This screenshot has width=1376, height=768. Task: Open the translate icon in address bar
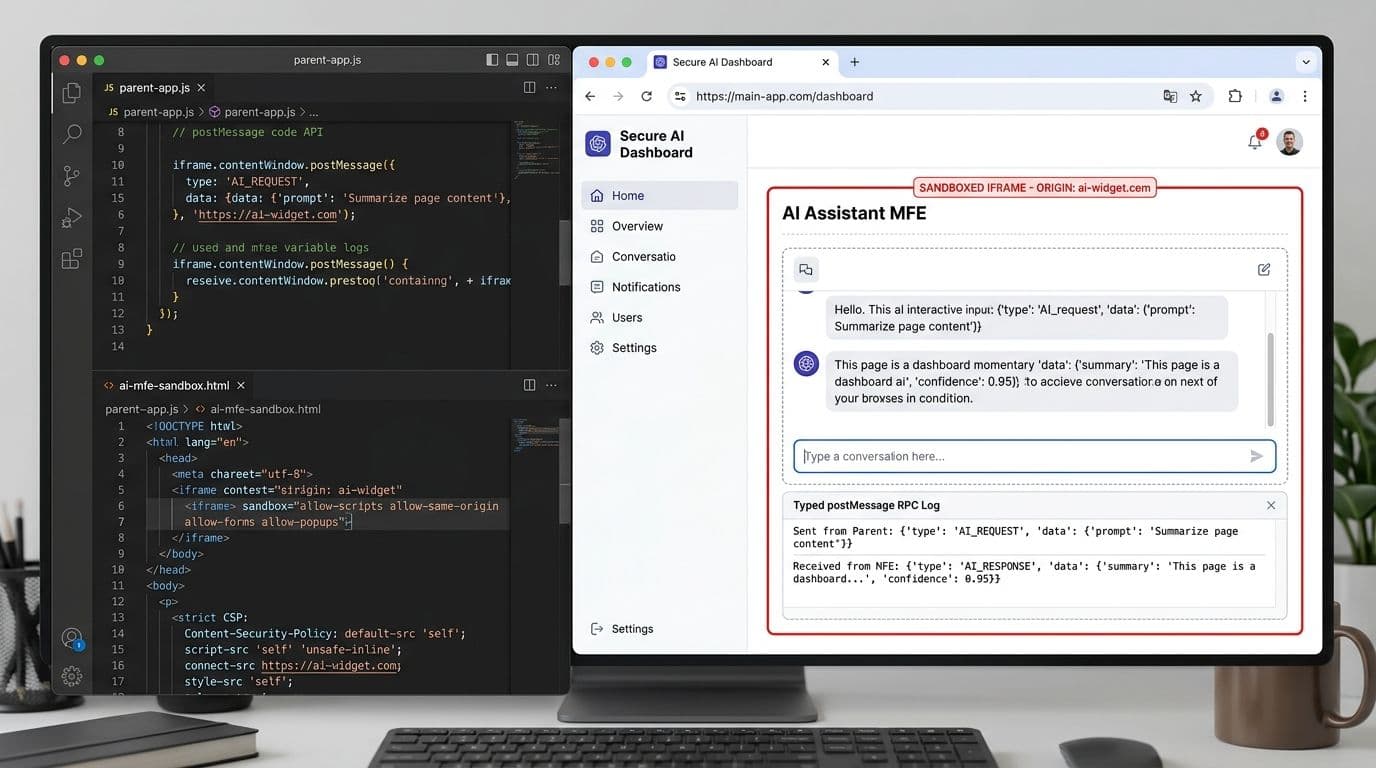pos(1169,96)
